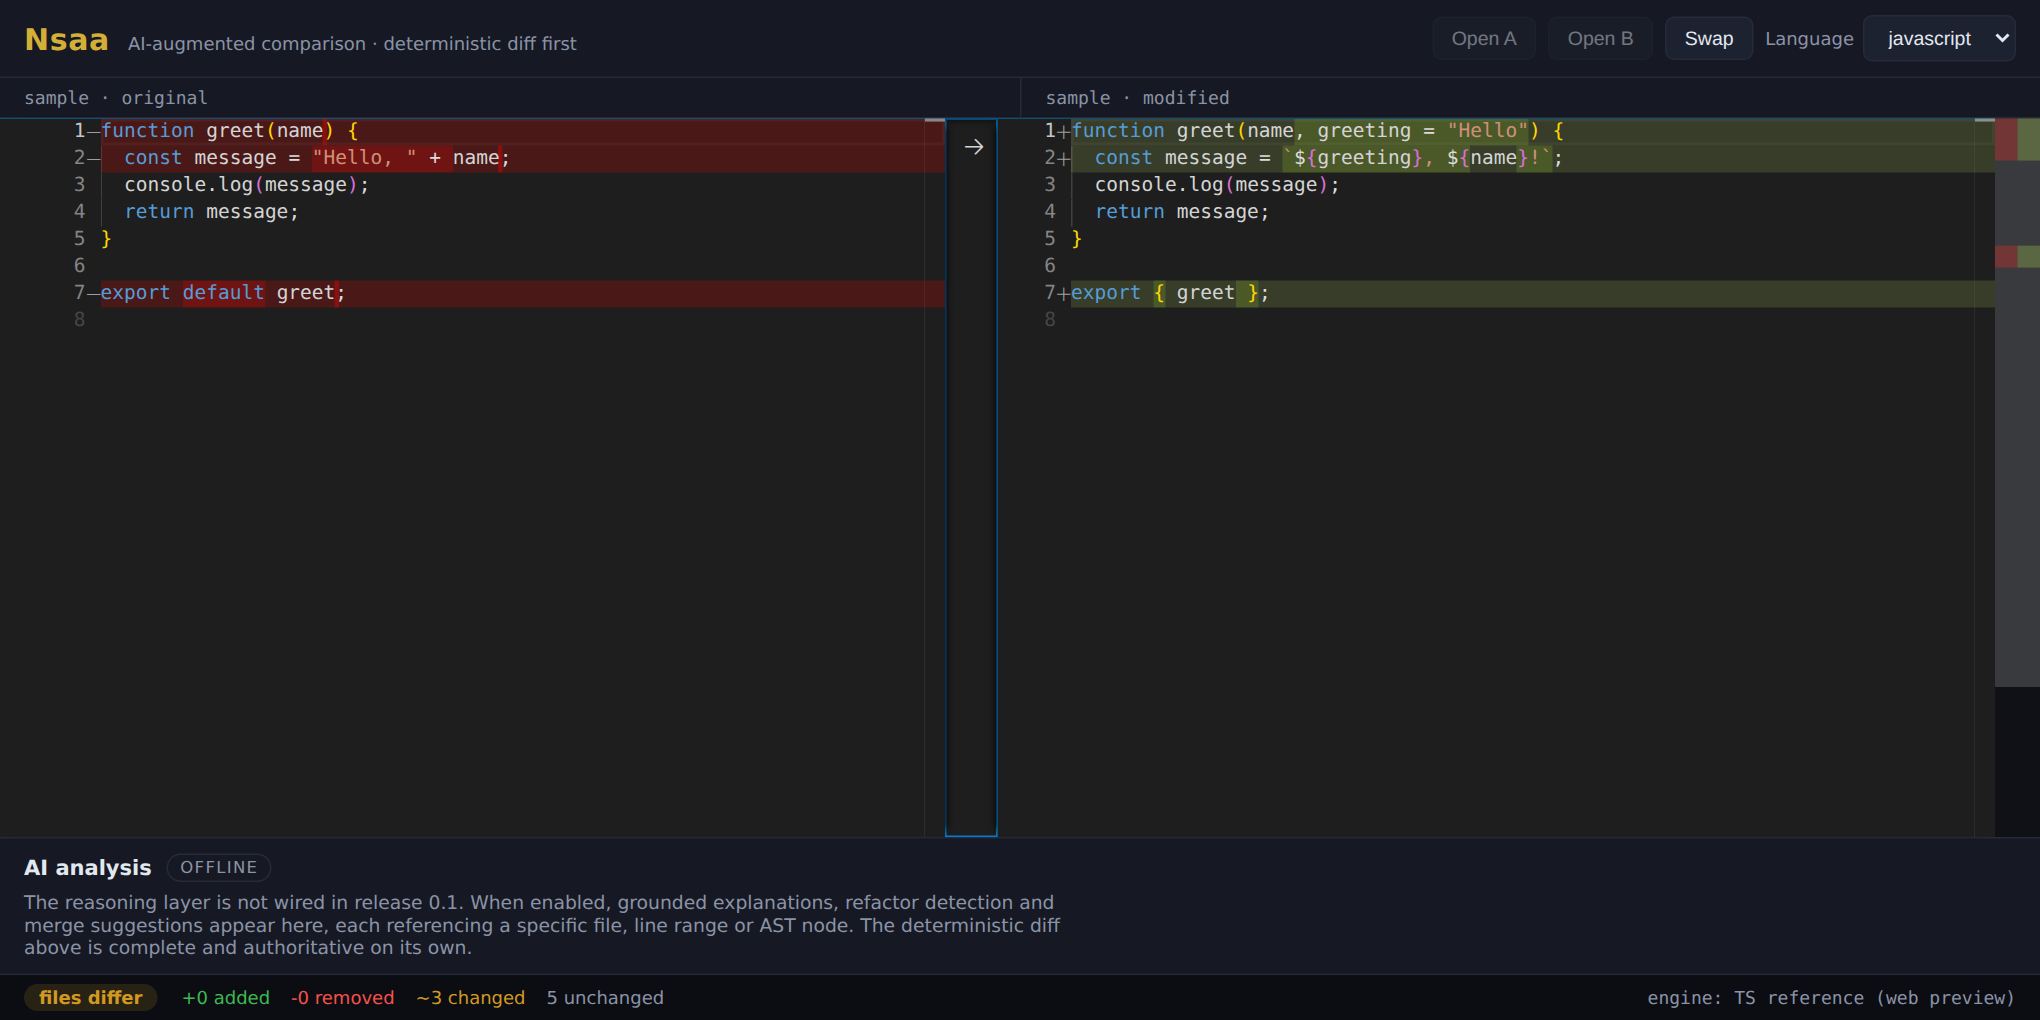Click the AI-augmented comparison subtitle
The height and width of the screenshot is (1020, 2040).
pyautogui.click(x=352, y=44)
